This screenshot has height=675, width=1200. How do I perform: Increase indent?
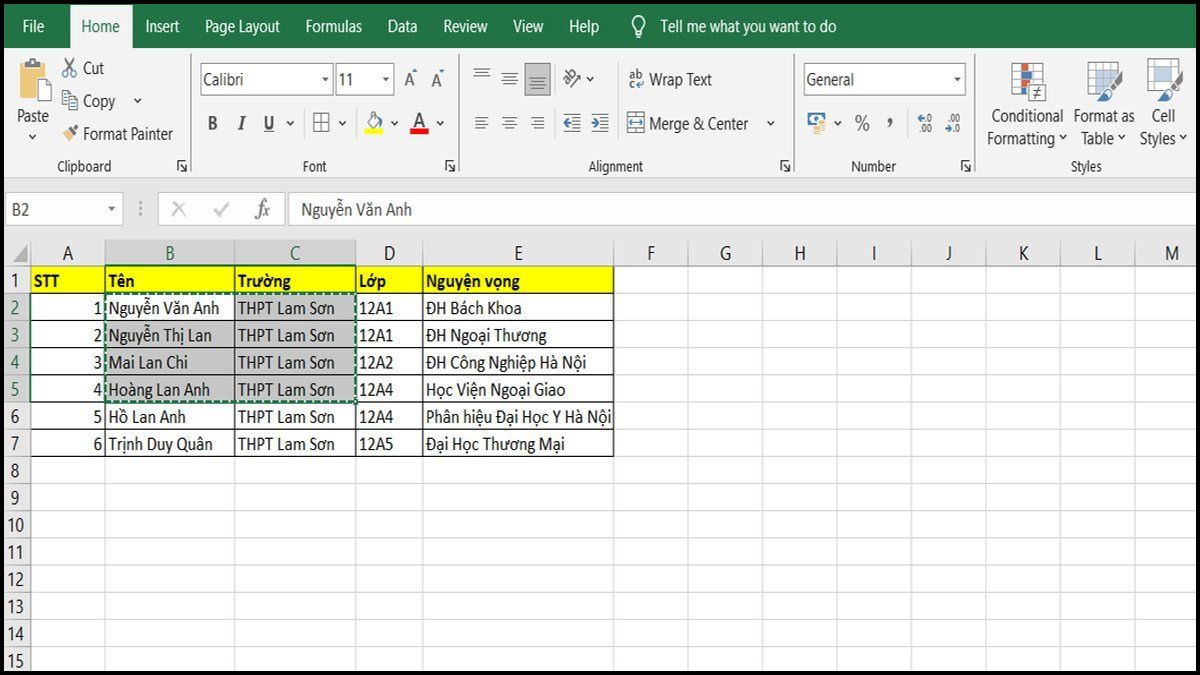[600, 123]
